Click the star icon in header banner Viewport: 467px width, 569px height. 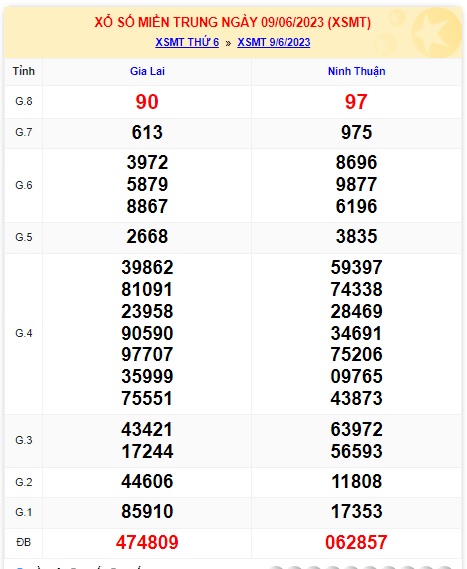tap(435, 33)
